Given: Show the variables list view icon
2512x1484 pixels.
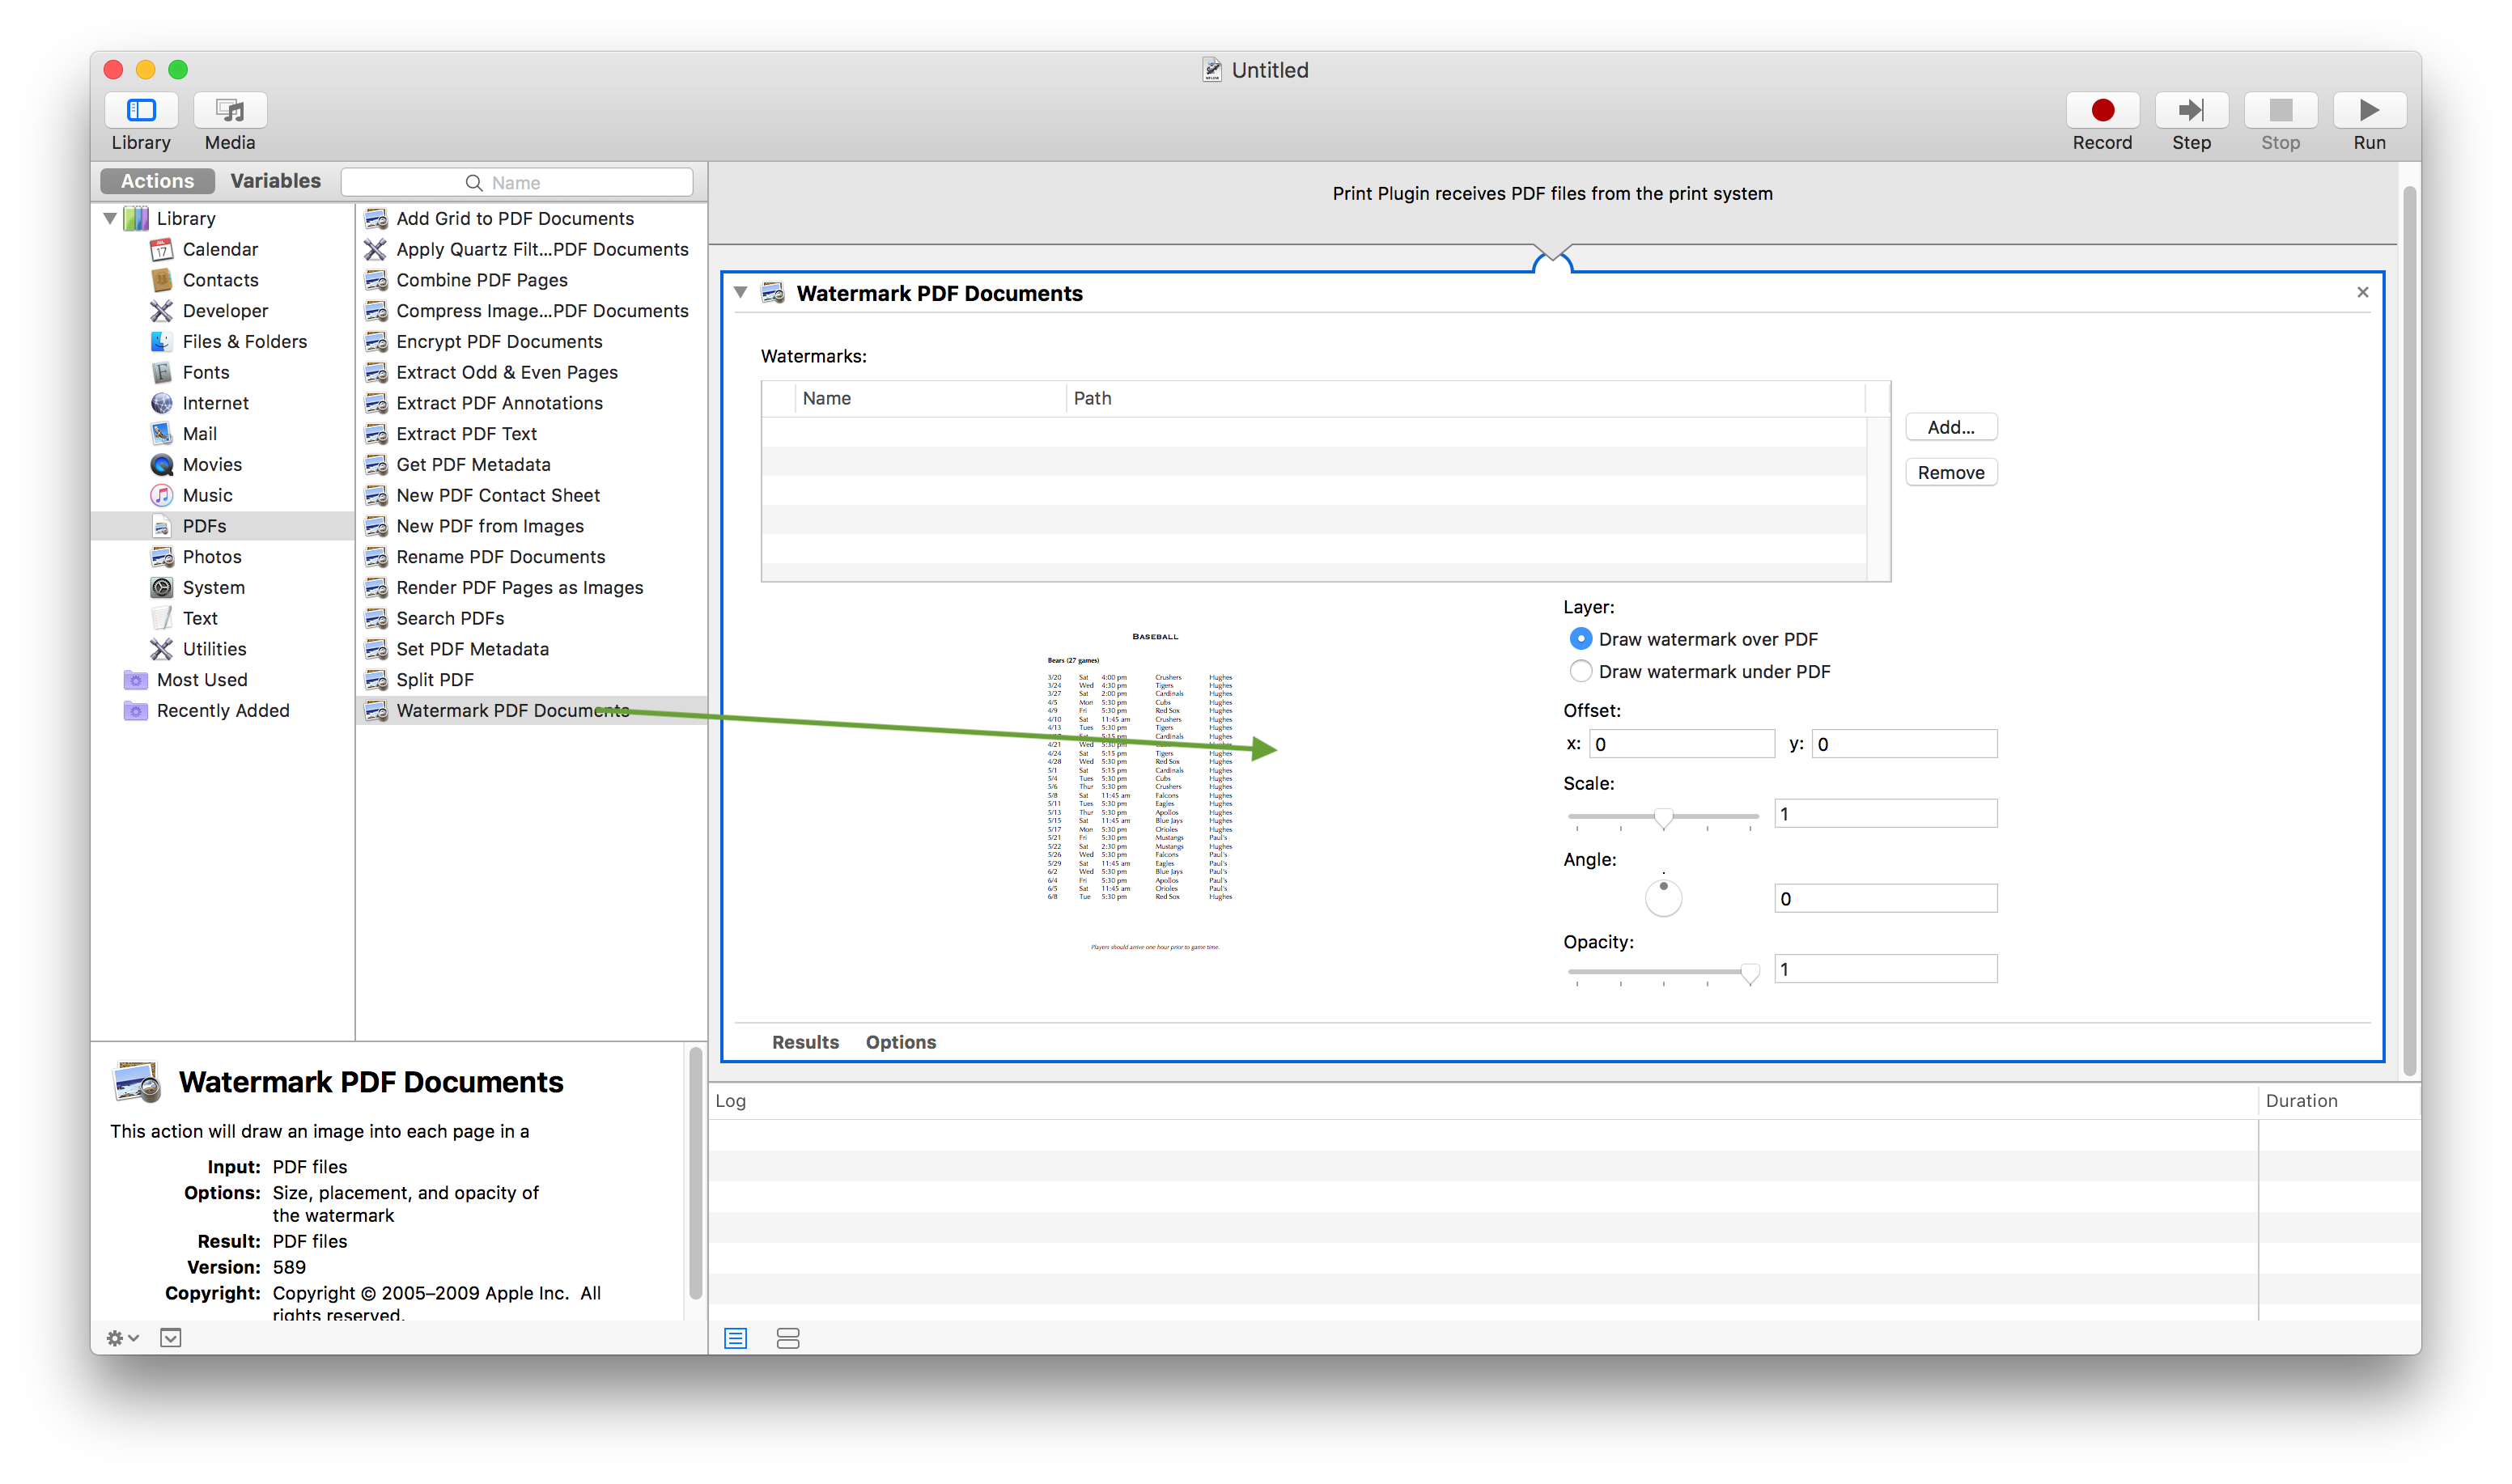Looking at the screenshot, I should coord(788,1338).
